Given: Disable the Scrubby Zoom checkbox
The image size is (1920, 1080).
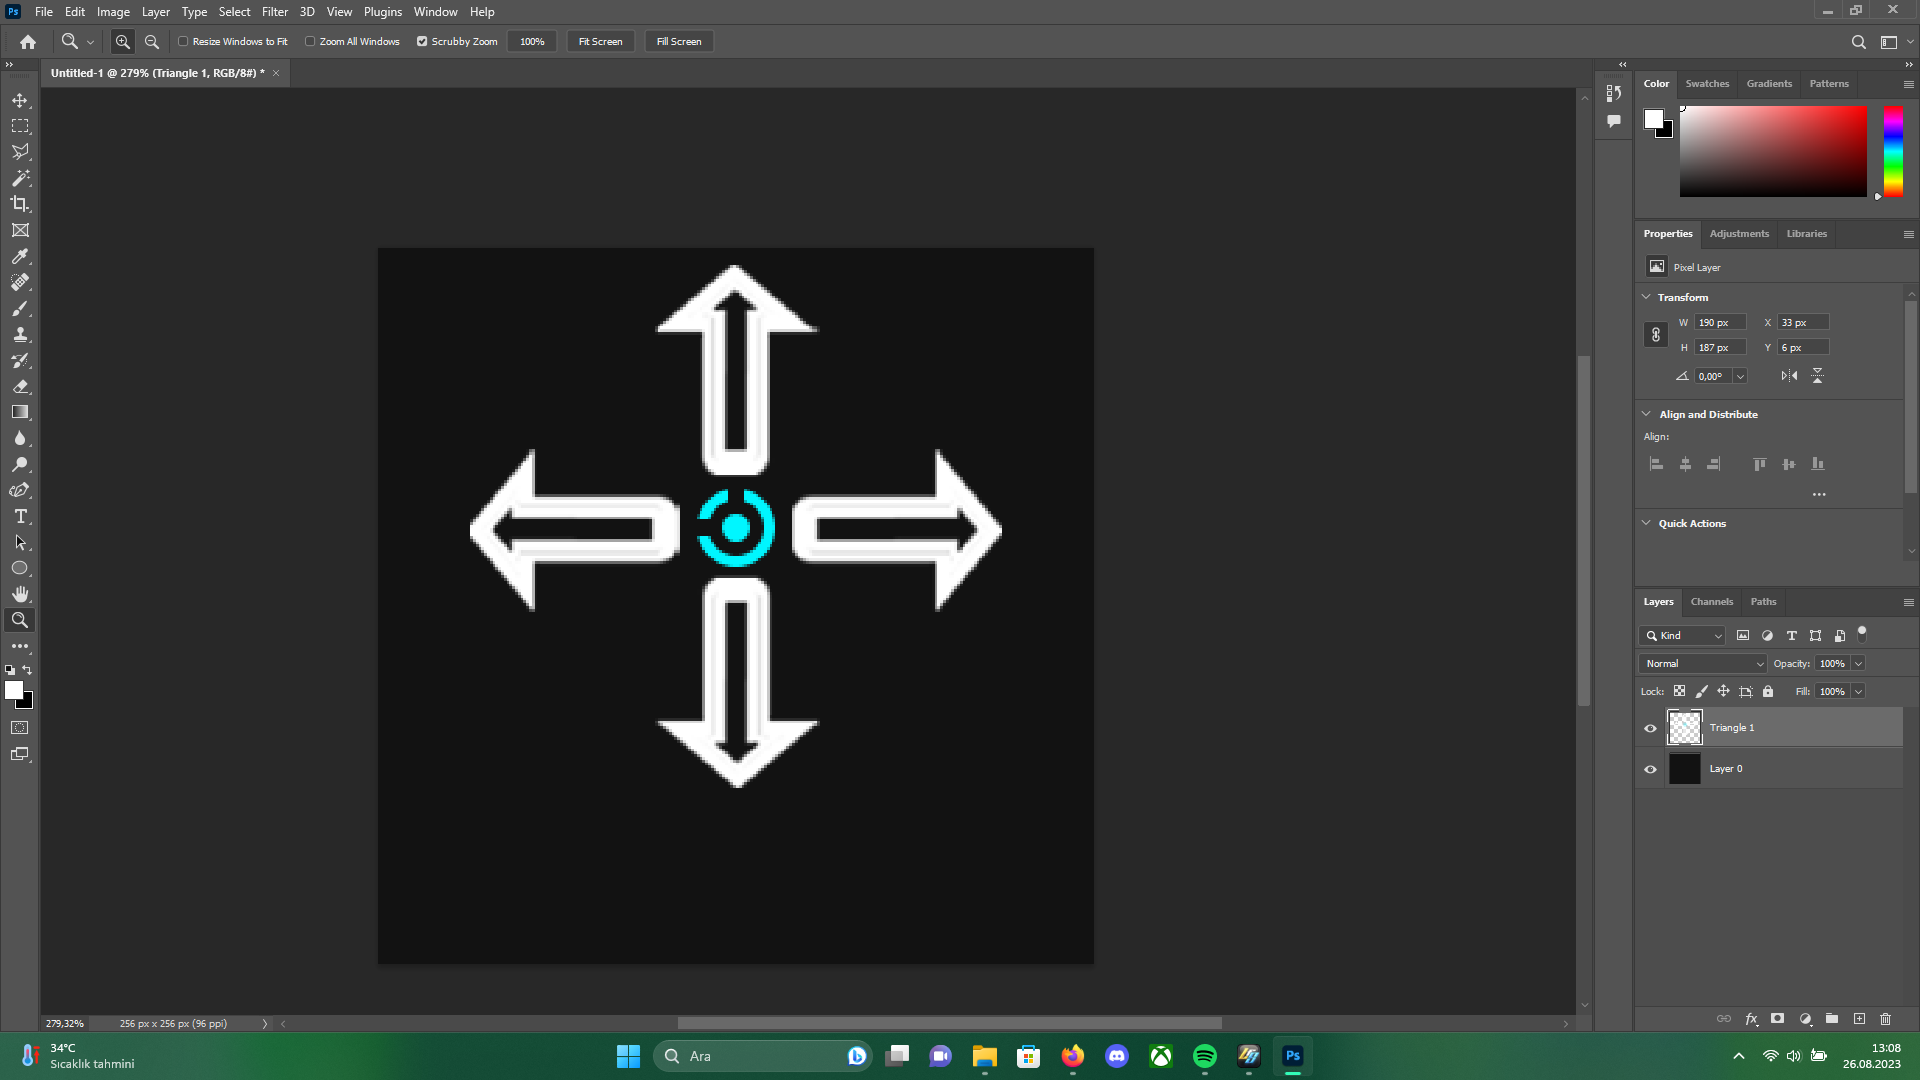Looking at the screenshot, I should (x=422, y=42).
